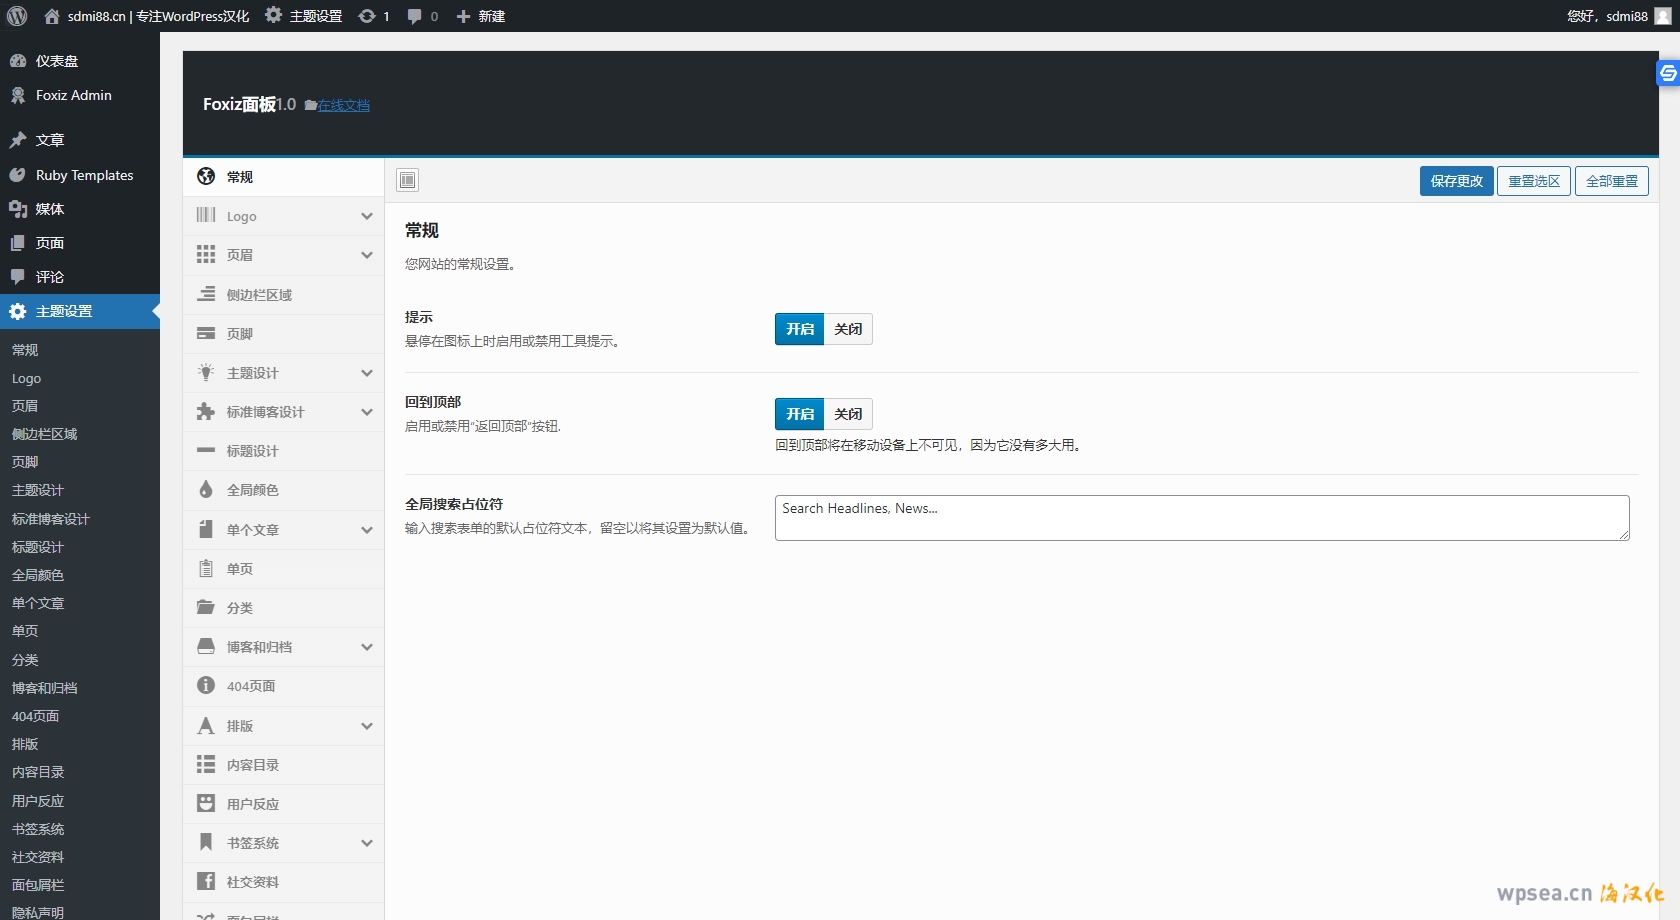
Task: Set 回到顶部 to 开启
Action: pyautogui.click(x=799, y=414)
